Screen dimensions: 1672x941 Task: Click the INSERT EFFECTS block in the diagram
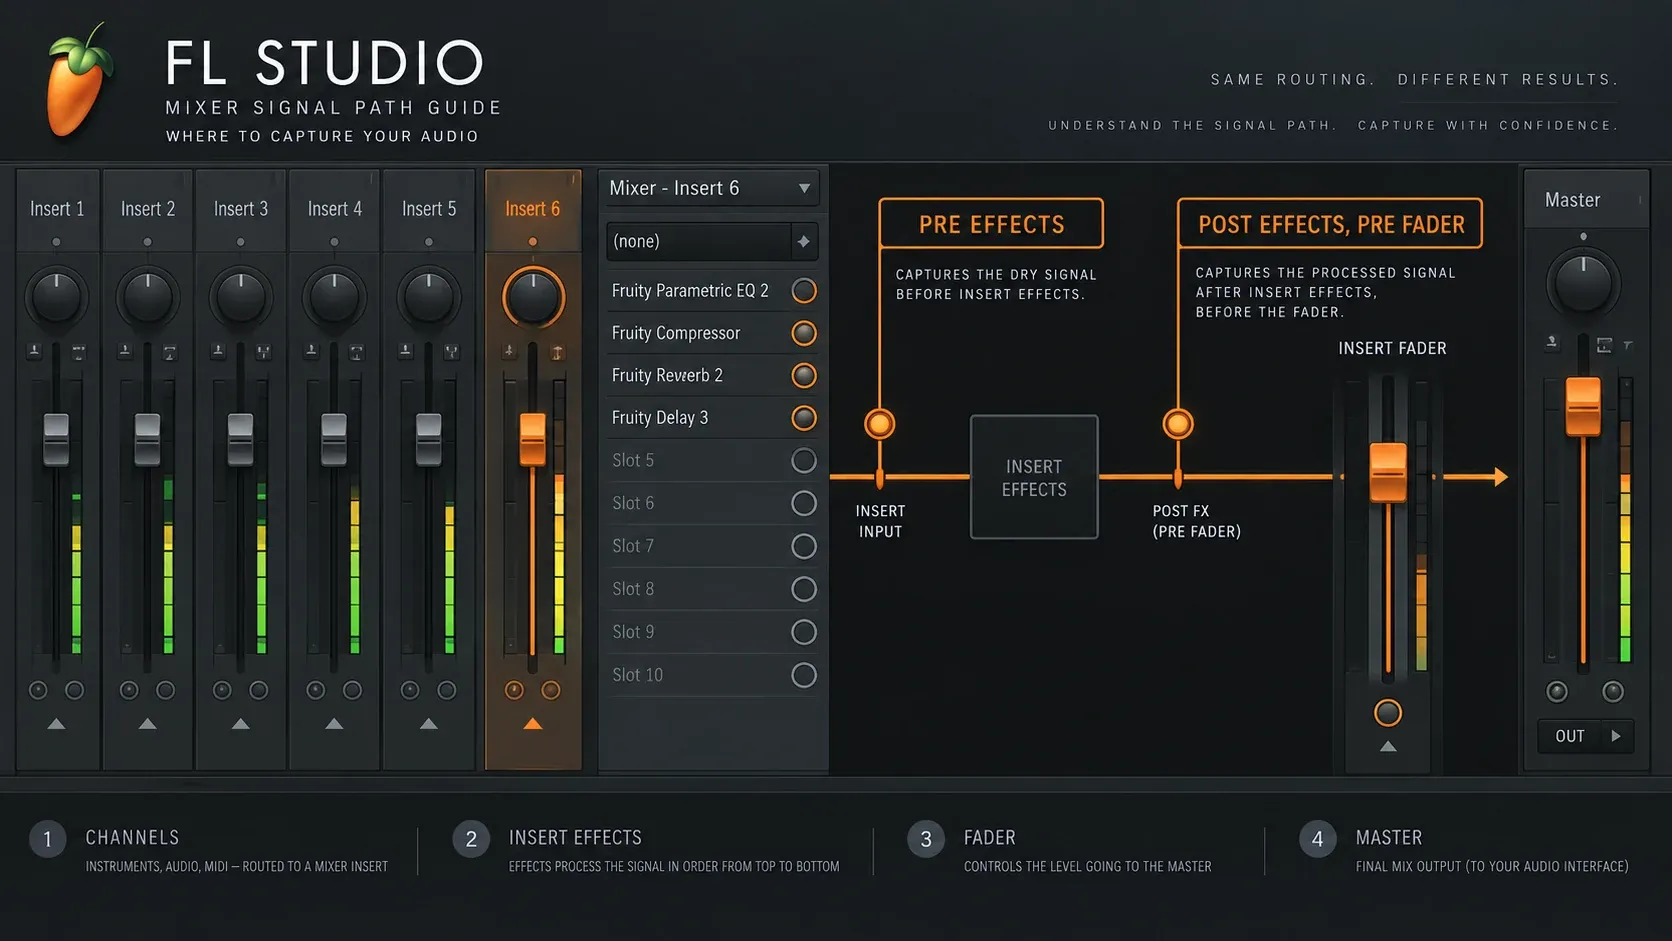tap(1034, 478)
